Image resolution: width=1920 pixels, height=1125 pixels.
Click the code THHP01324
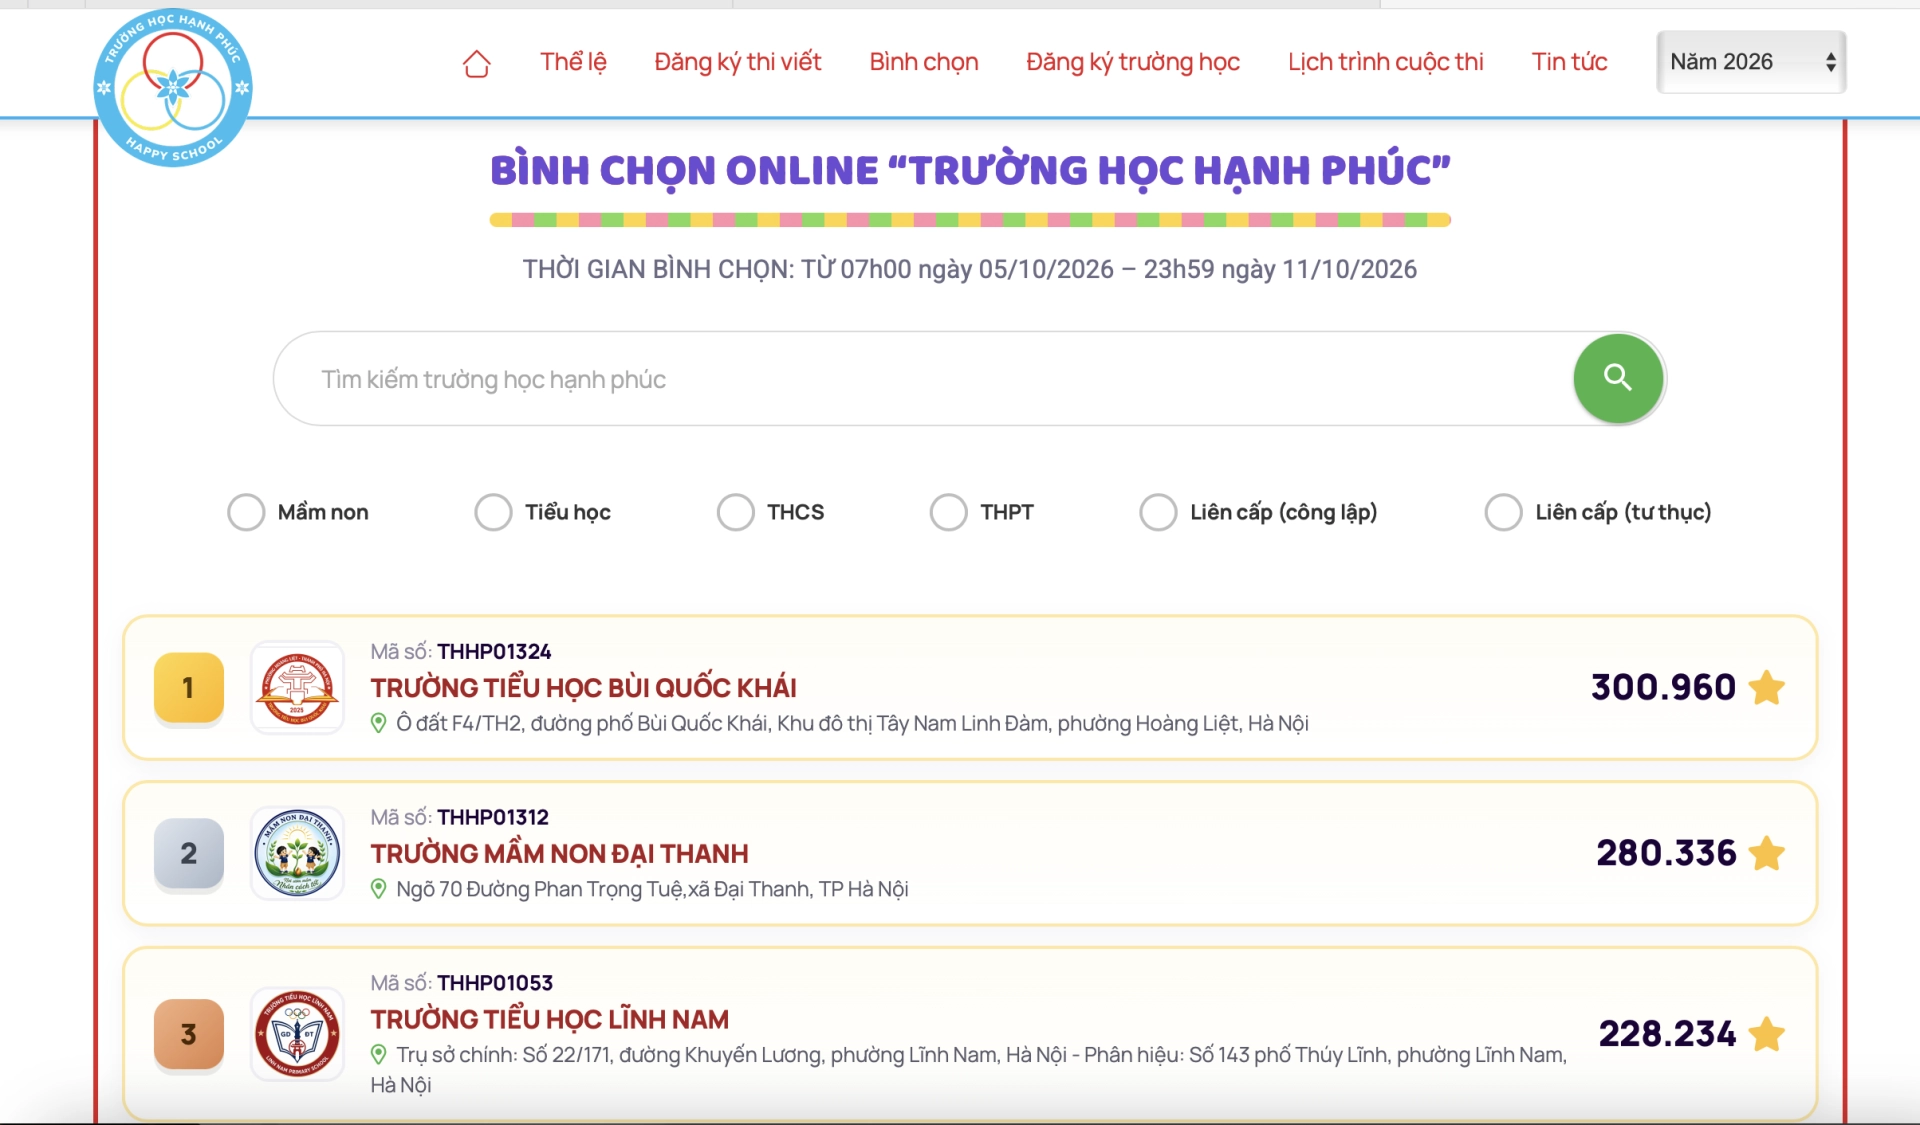pos(494,652)
